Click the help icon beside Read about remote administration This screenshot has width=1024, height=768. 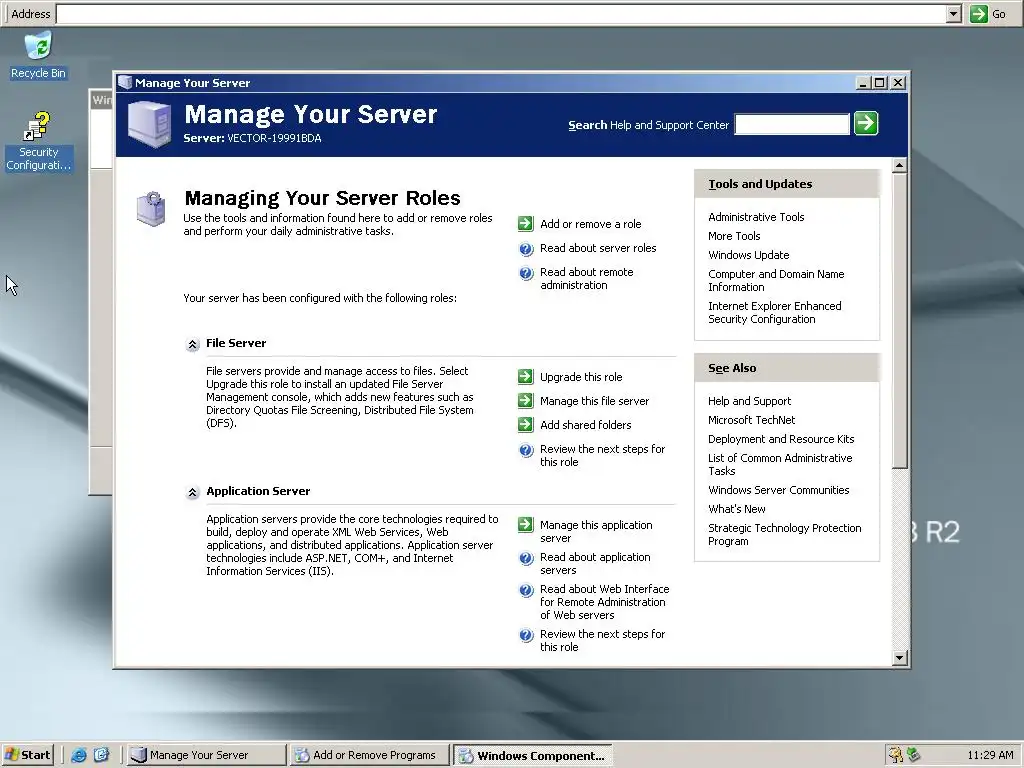(x=526, y=273)
